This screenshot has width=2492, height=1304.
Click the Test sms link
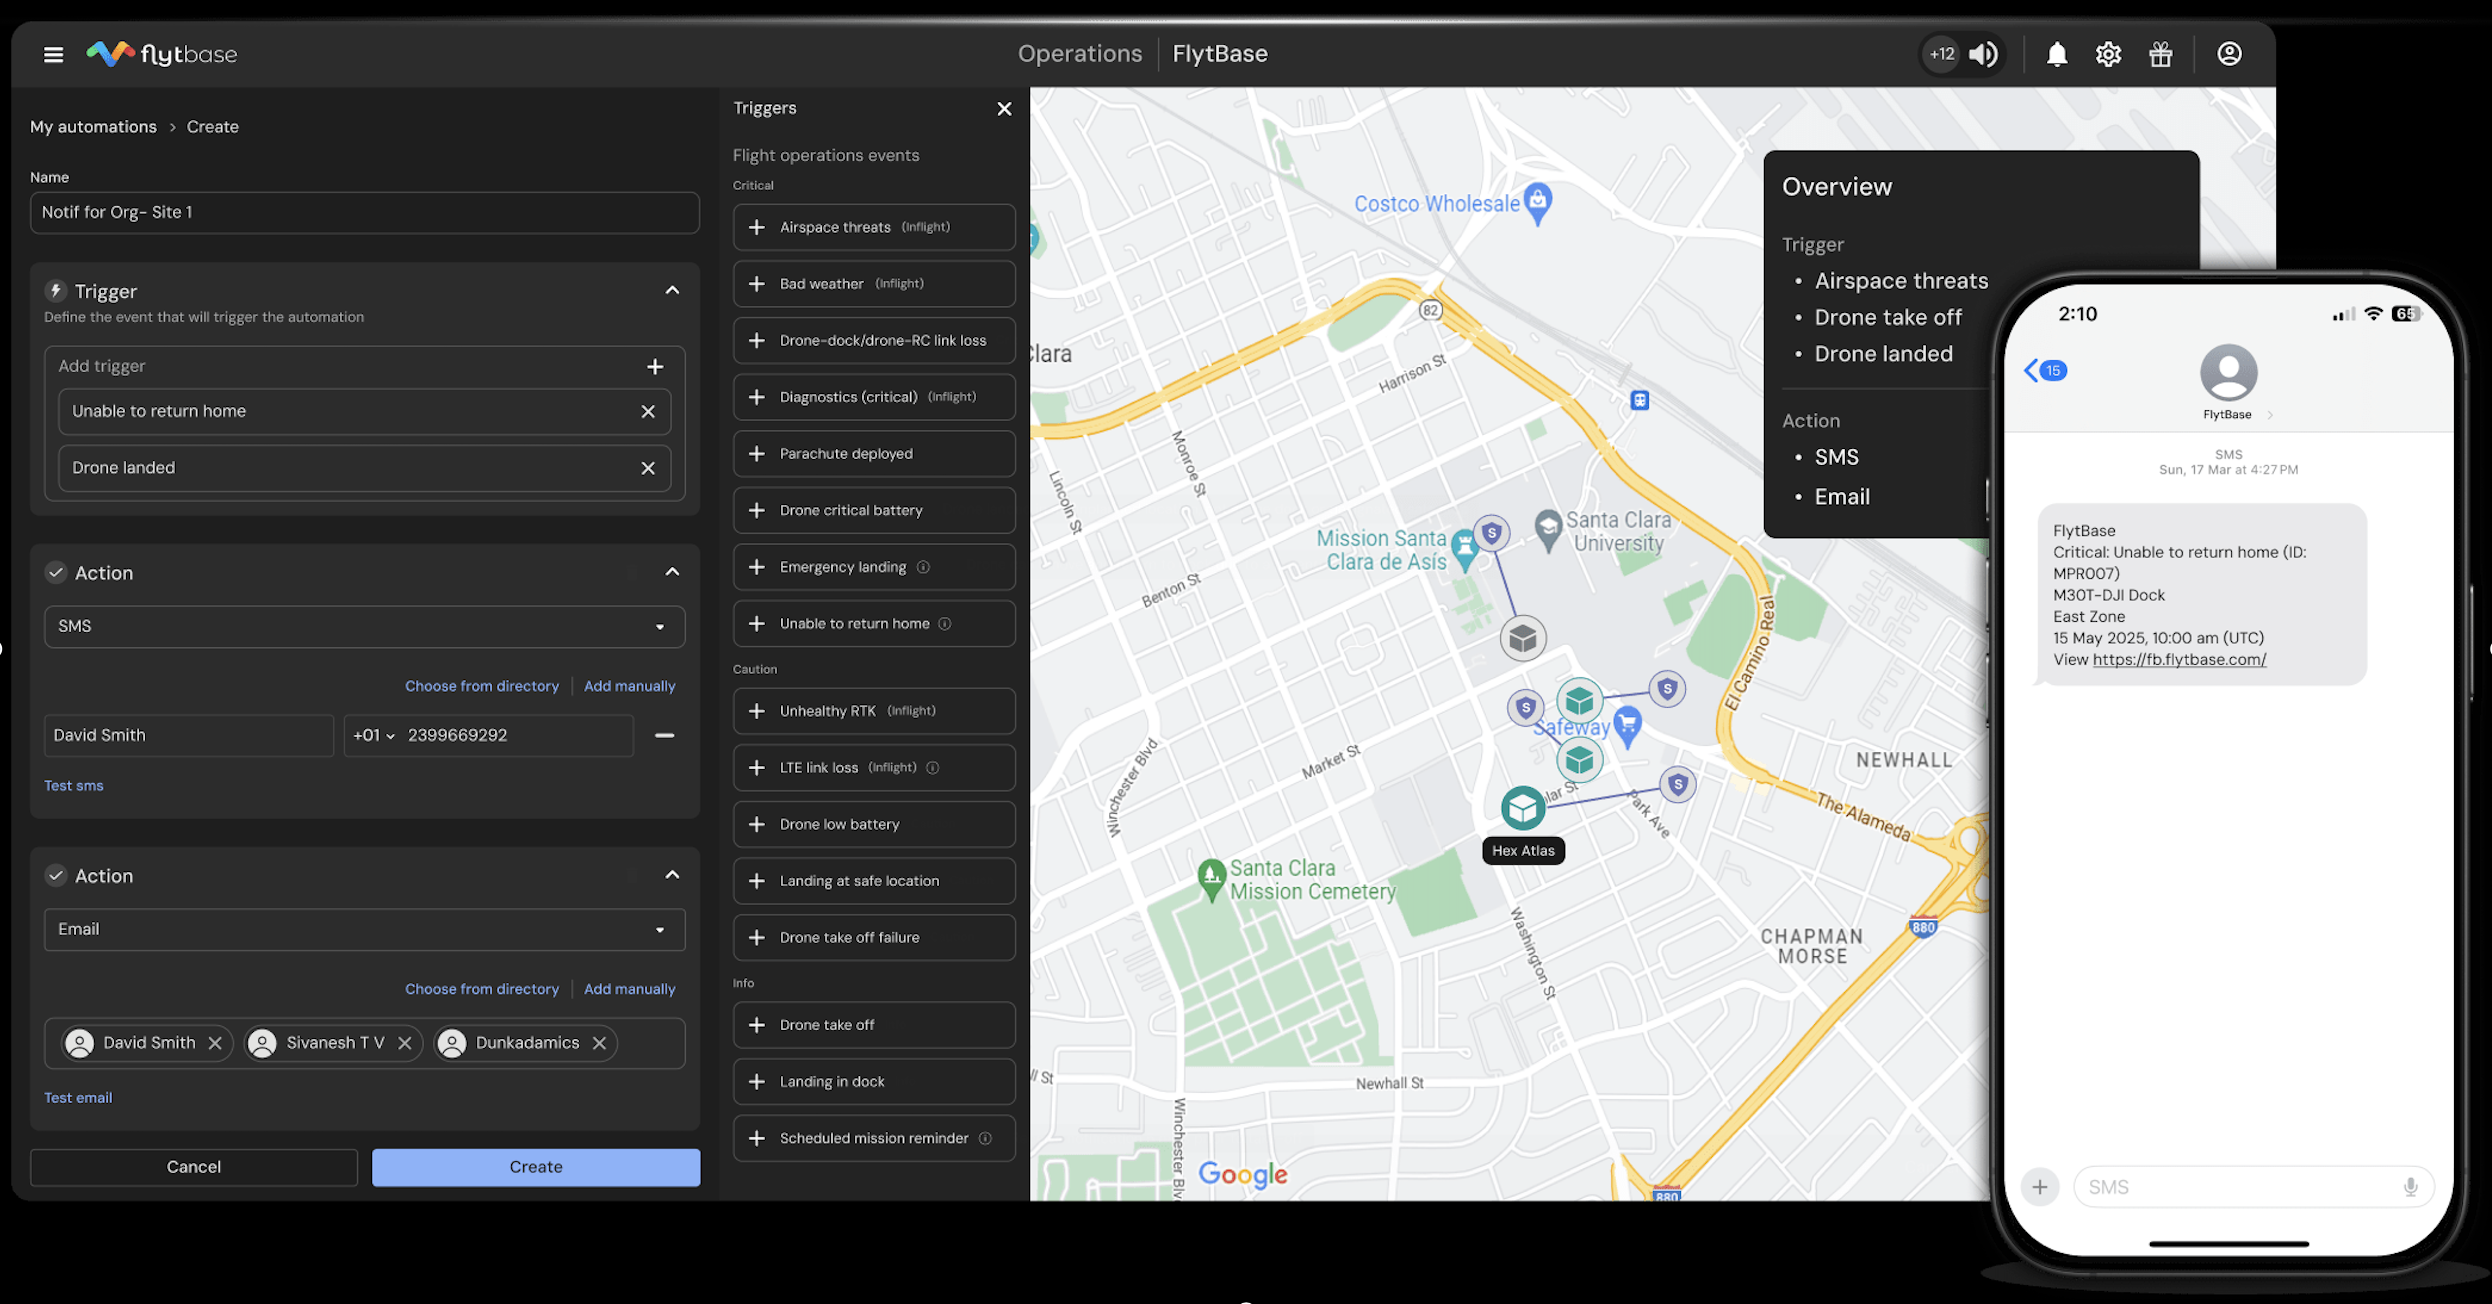73,785
